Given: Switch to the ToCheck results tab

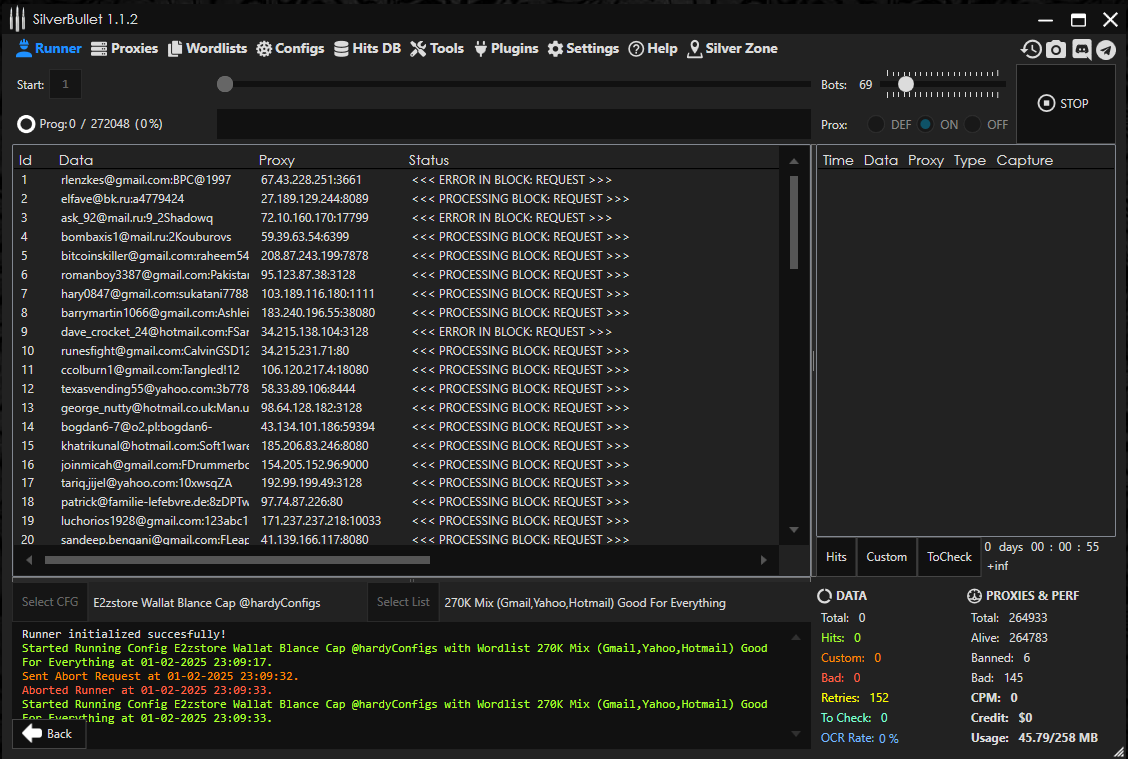Looking at the screenshot, I should pyautogui.click(x=949, y=557).
